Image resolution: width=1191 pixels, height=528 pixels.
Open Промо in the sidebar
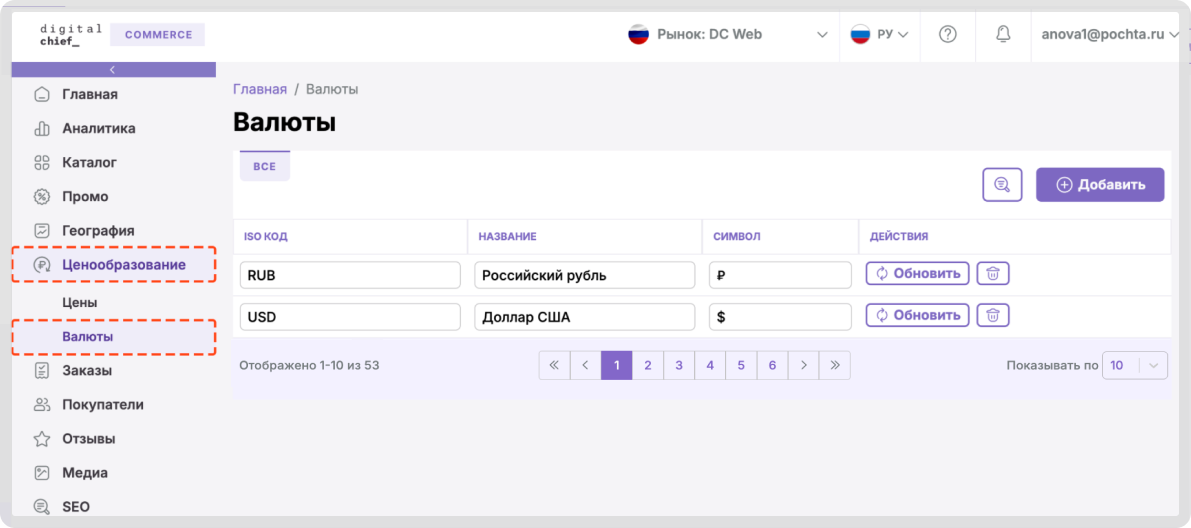click(85, 197)
